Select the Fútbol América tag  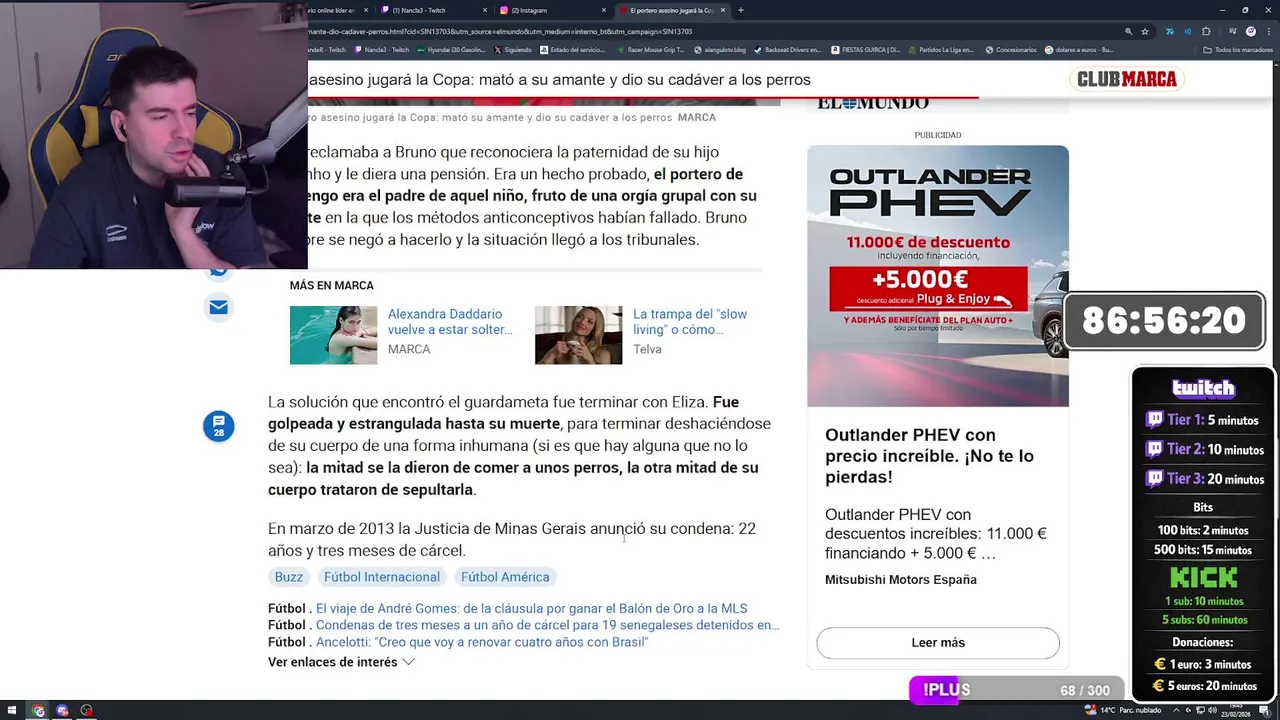click(505, 577)
